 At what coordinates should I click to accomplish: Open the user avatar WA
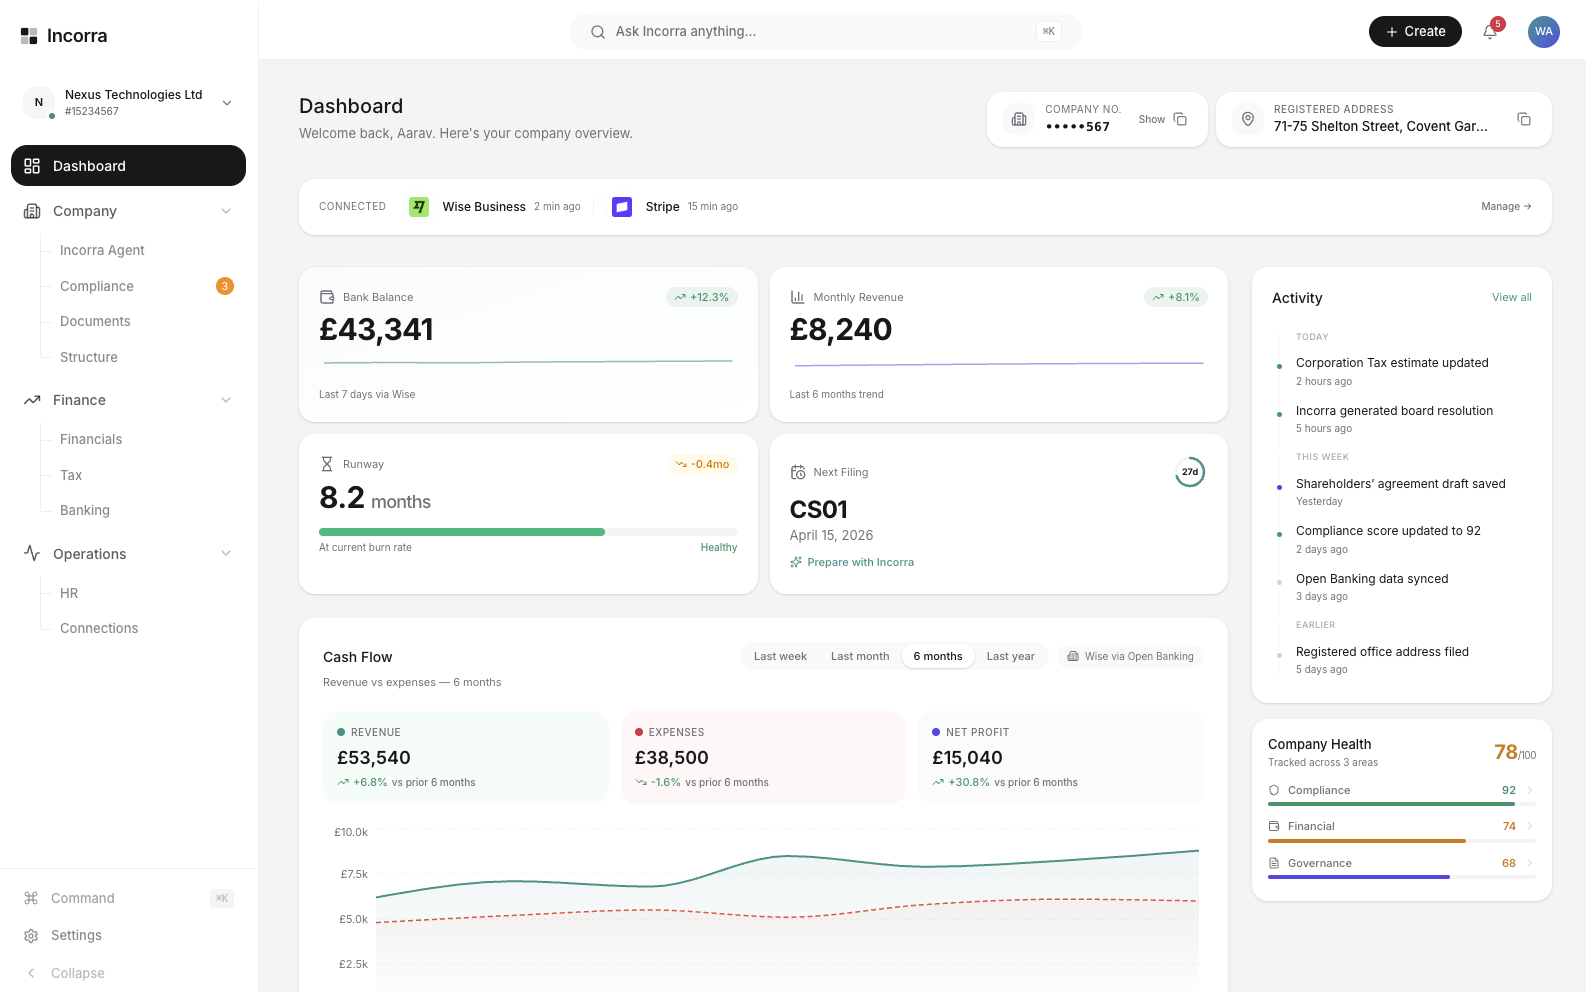(x=1543, y=32)
